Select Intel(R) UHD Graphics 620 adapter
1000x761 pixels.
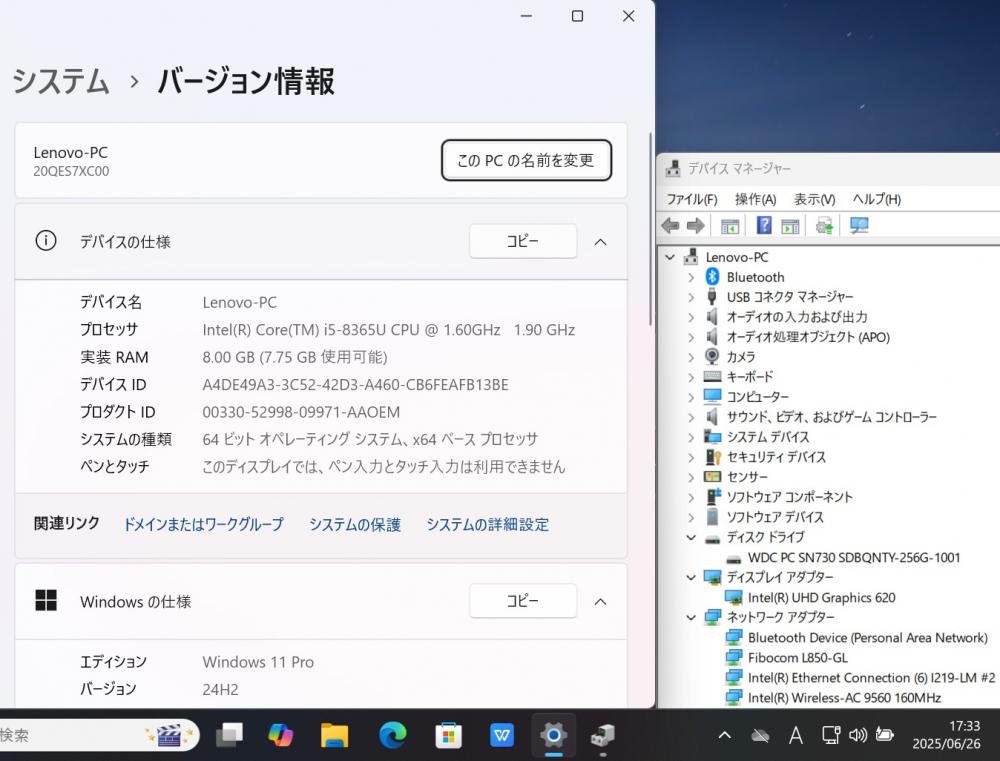pyautogui.click(x=821, y=598)
